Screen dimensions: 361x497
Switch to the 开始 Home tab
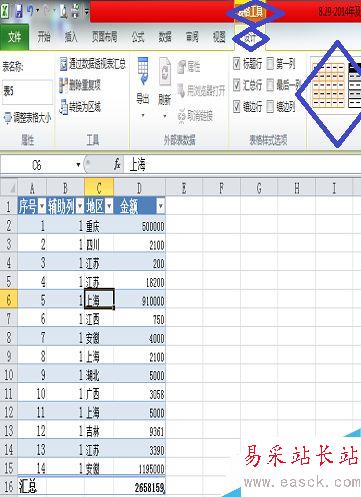point(44,37)
